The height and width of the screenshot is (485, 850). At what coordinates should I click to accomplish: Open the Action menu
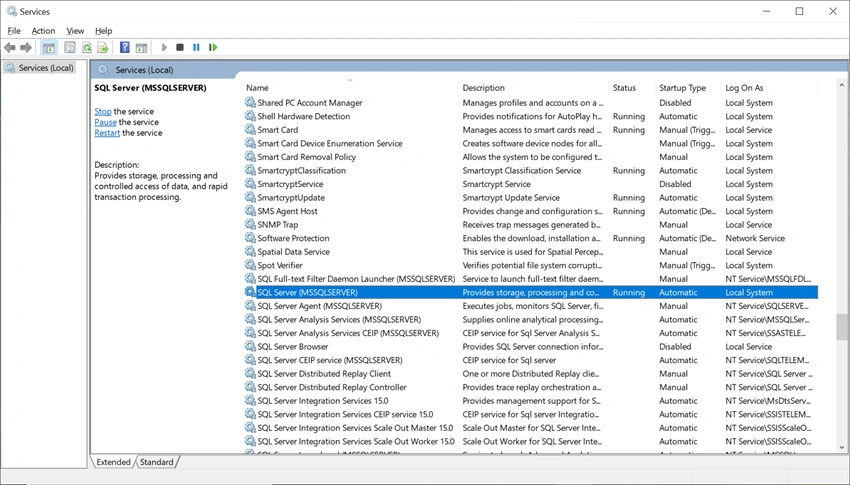coord(43,31)
